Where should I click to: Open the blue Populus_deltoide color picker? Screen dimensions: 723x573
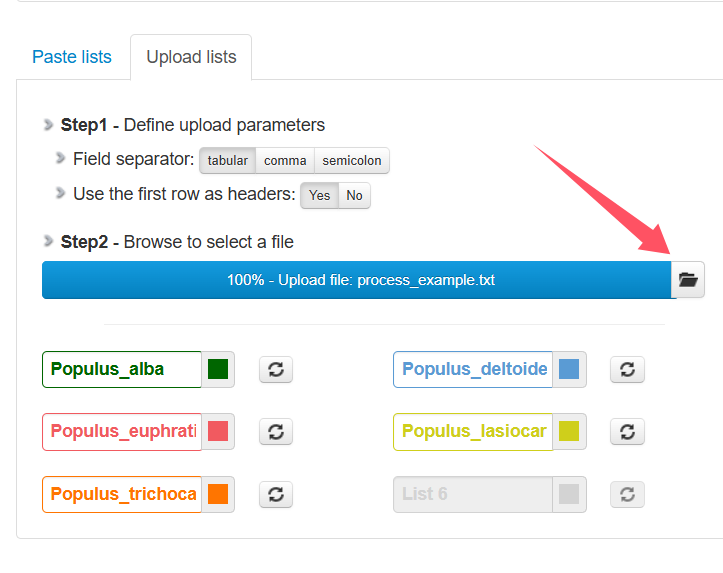[569, 369]
